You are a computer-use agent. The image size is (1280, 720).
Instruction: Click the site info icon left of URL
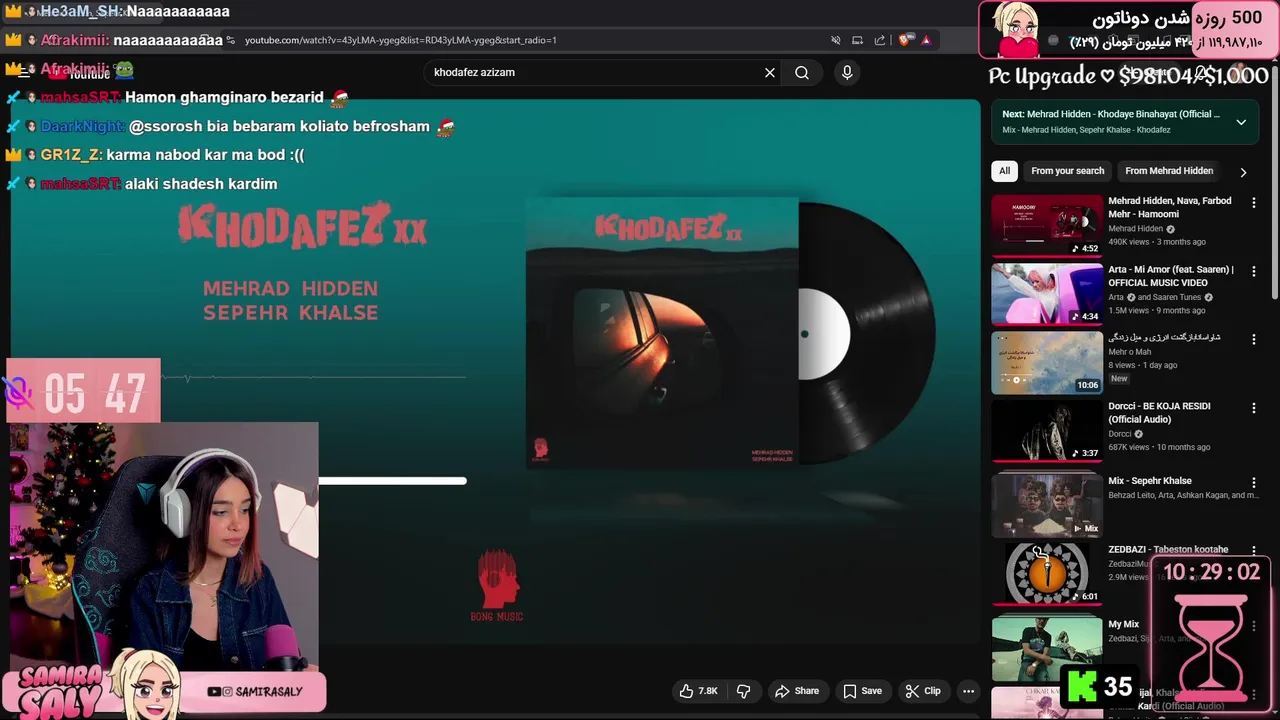tap(231, 40)
